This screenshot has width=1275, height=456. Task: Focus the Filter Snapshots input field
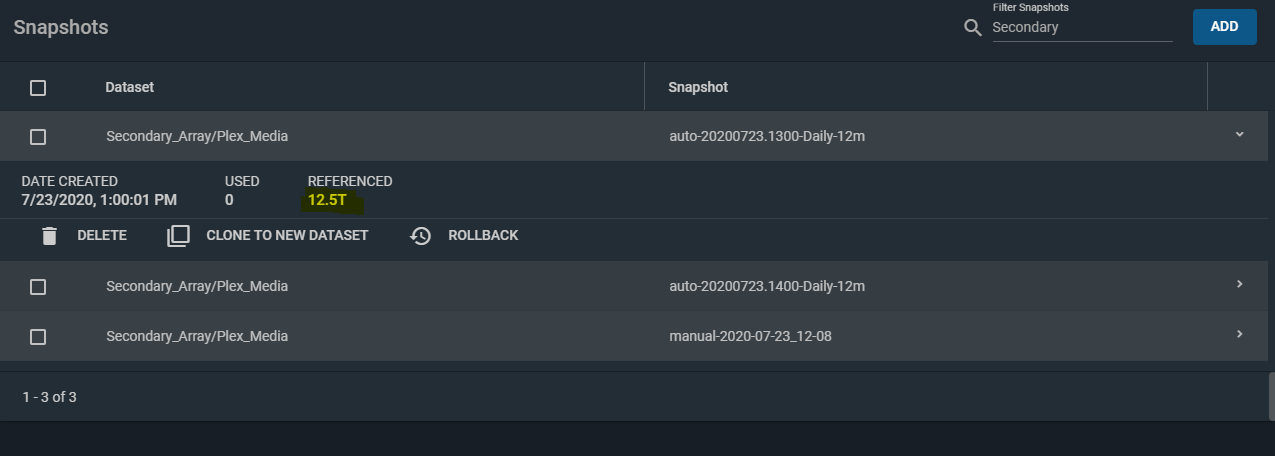coord(1082,28)
